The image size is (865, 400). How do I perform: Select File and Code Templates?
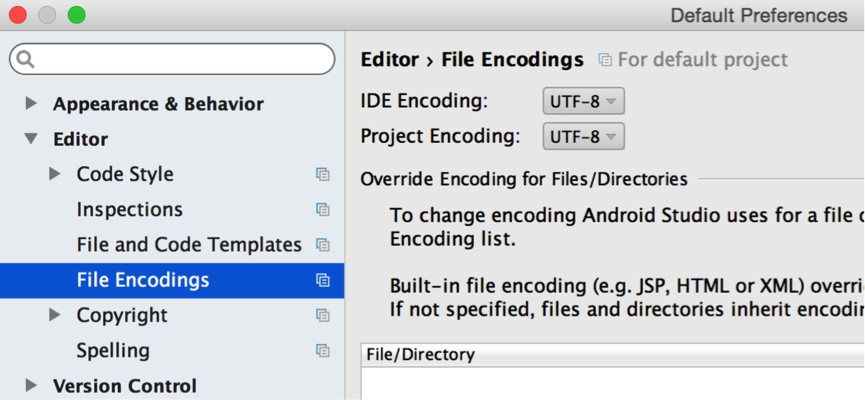click(x=188, y=245)
